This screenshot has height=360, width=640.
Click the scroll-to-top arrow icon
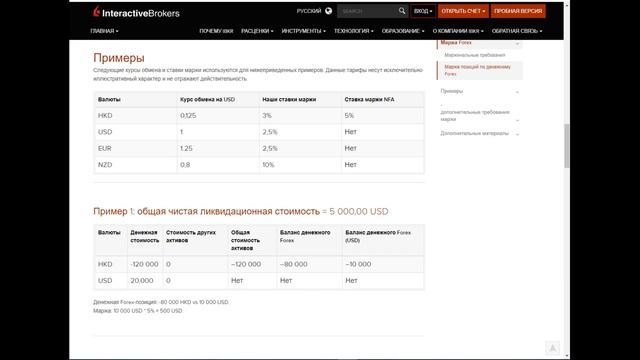552,348
